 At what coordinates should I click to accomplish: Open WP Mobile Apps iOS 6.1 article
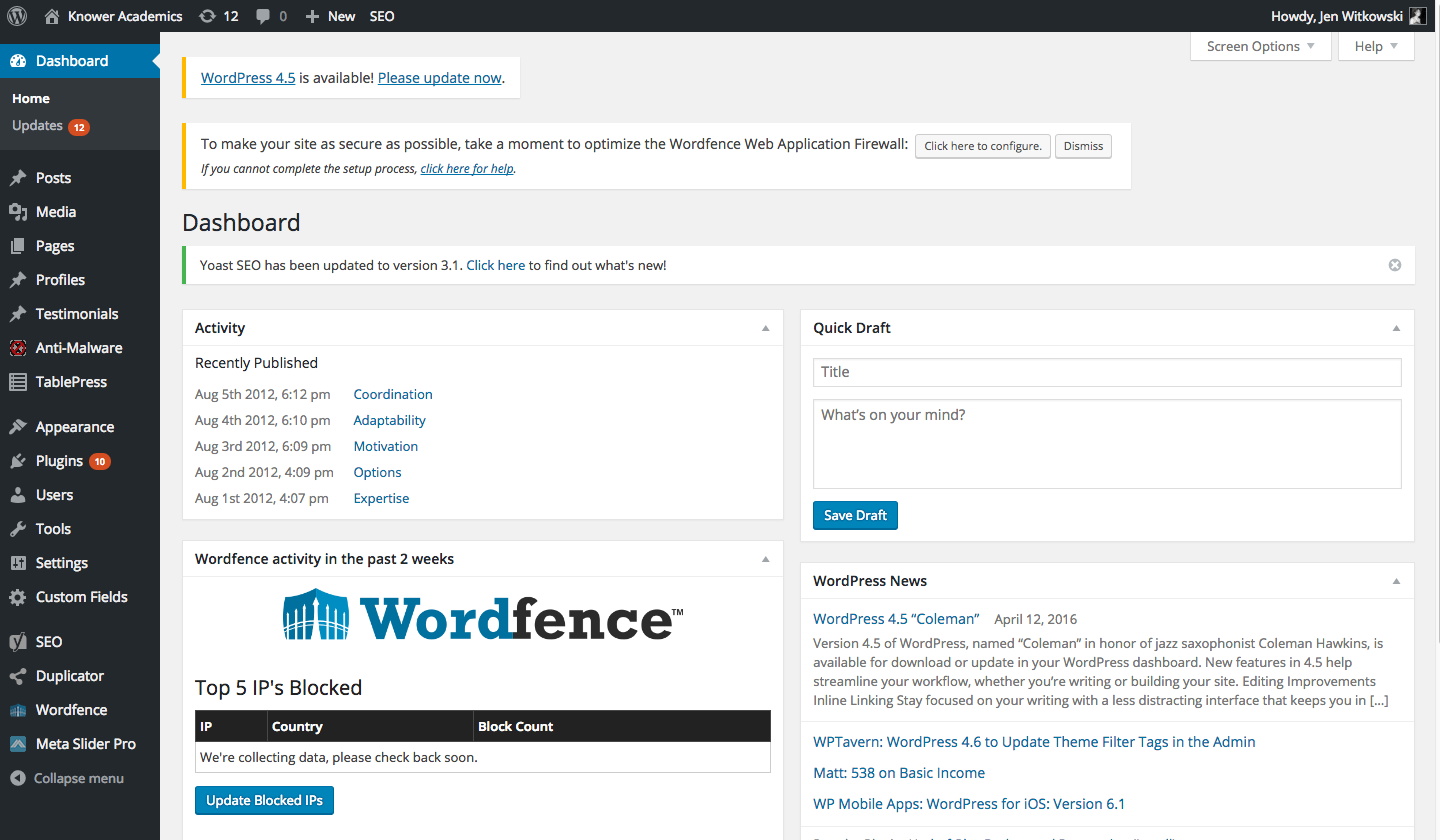[x=969, y=804]
